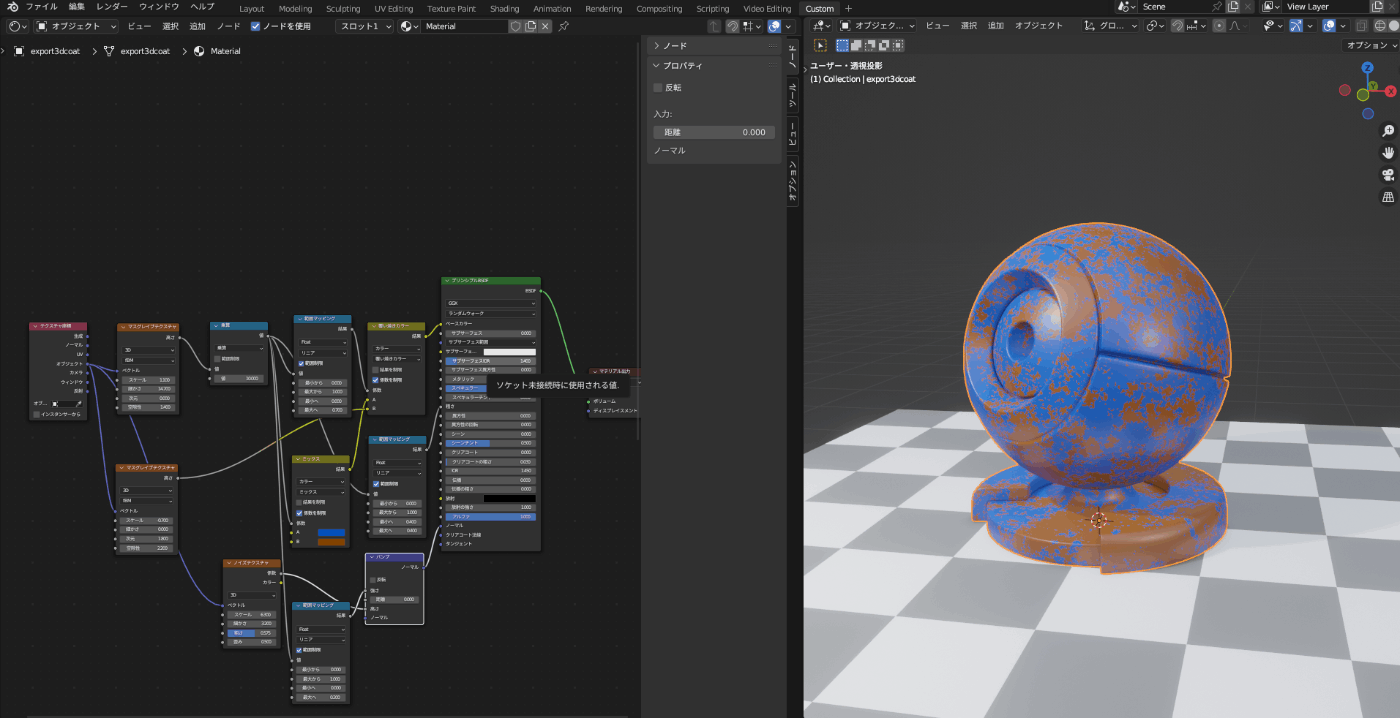
Task: Open the 編集 (Edit) menu
Action: 76,7
